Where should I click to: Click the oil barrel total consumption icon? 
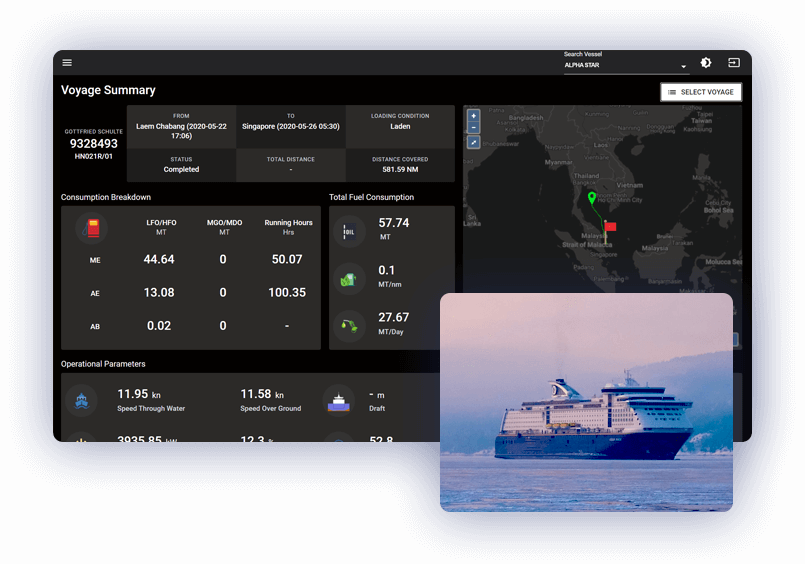click(x=349, y=231)
